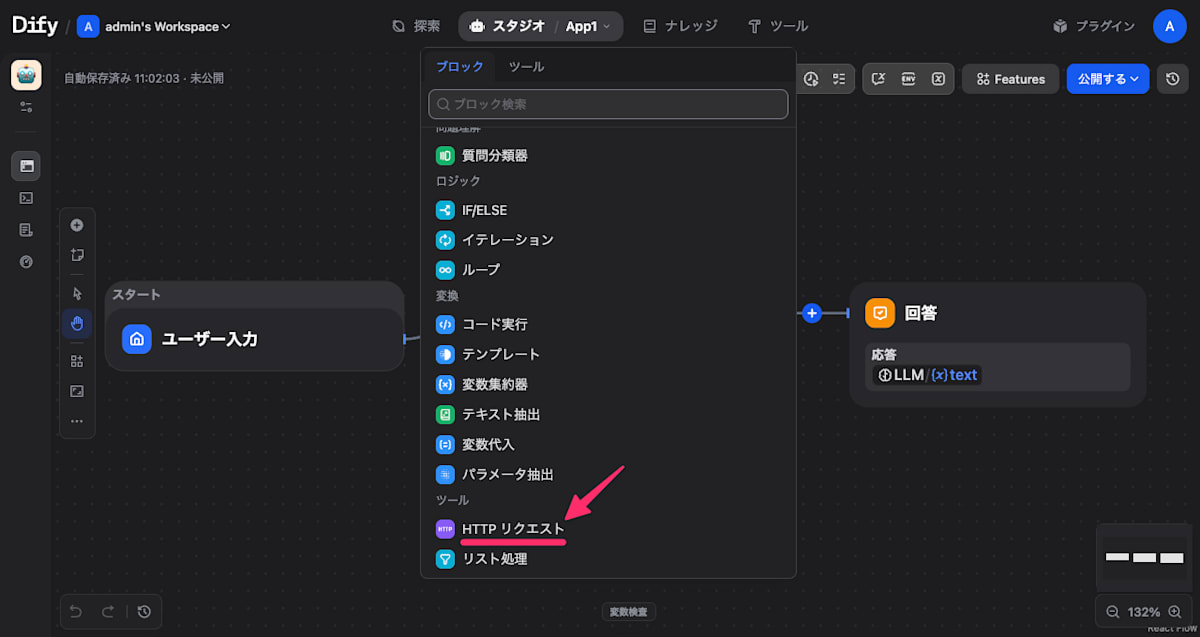Select the ユーザー入力 start node
Viewport: 1200px width, 637px height.
tap(255, 339)
